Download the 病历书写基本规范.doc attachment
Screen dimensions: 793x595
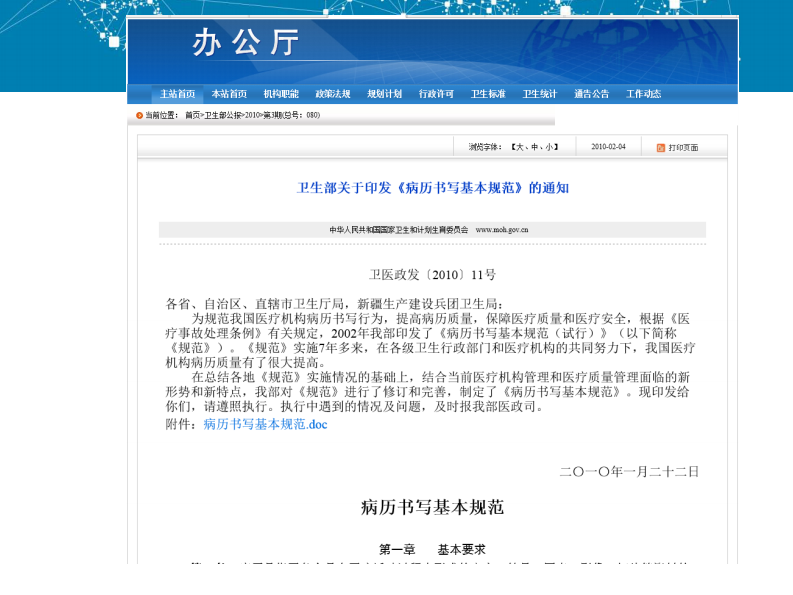pyautogui.click(x=266, y=424)
